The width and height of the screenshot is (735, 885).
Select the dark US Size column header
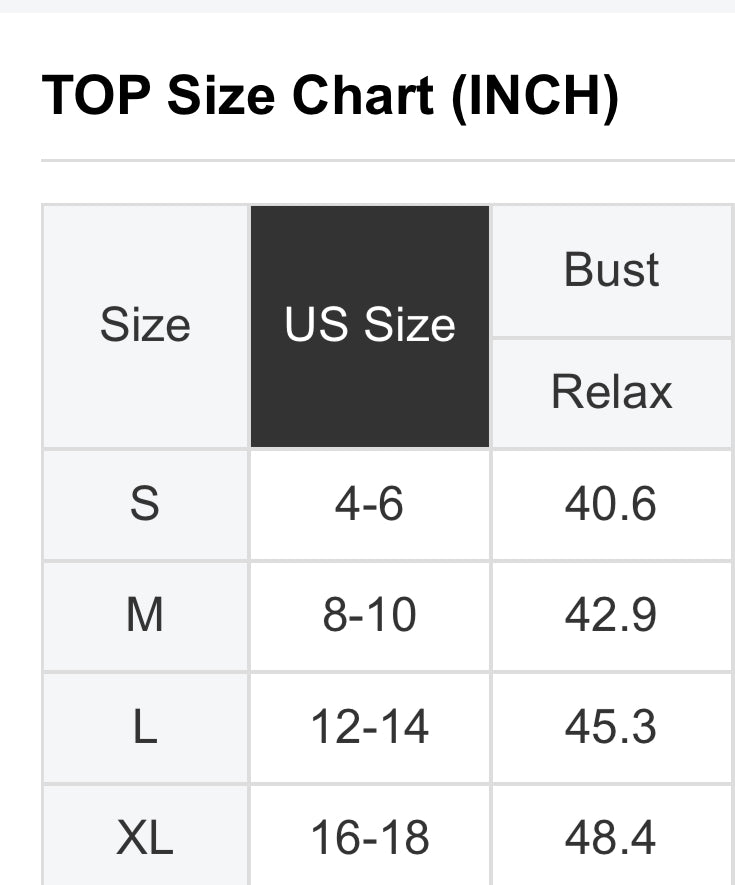[x=370, y=326]
